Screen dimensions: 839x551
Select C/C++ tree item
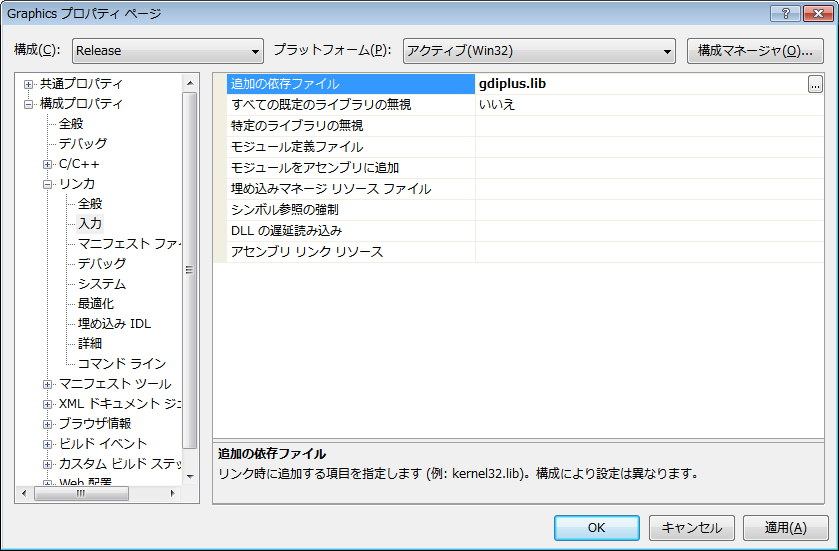[x=79, y=164]
